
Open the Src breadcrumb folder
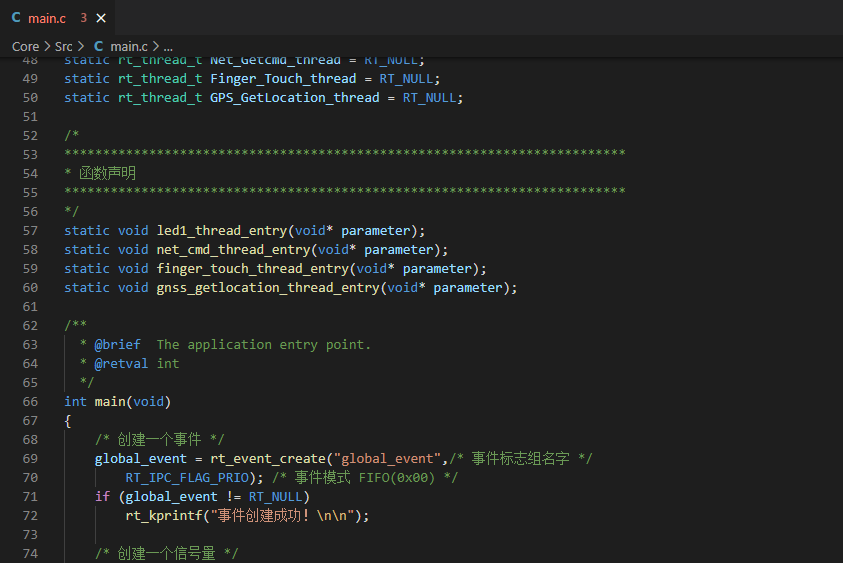coord(63,47)
